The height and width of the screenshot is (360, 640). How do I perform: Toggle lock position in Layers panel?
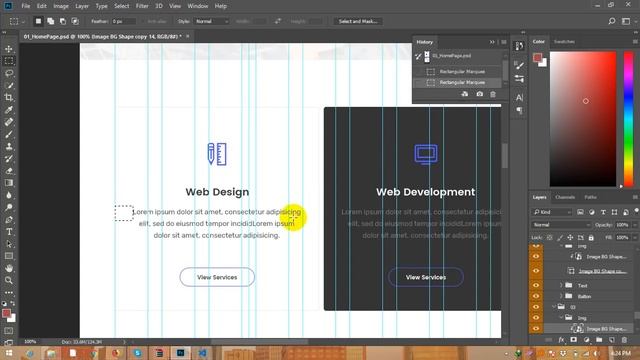570,238
